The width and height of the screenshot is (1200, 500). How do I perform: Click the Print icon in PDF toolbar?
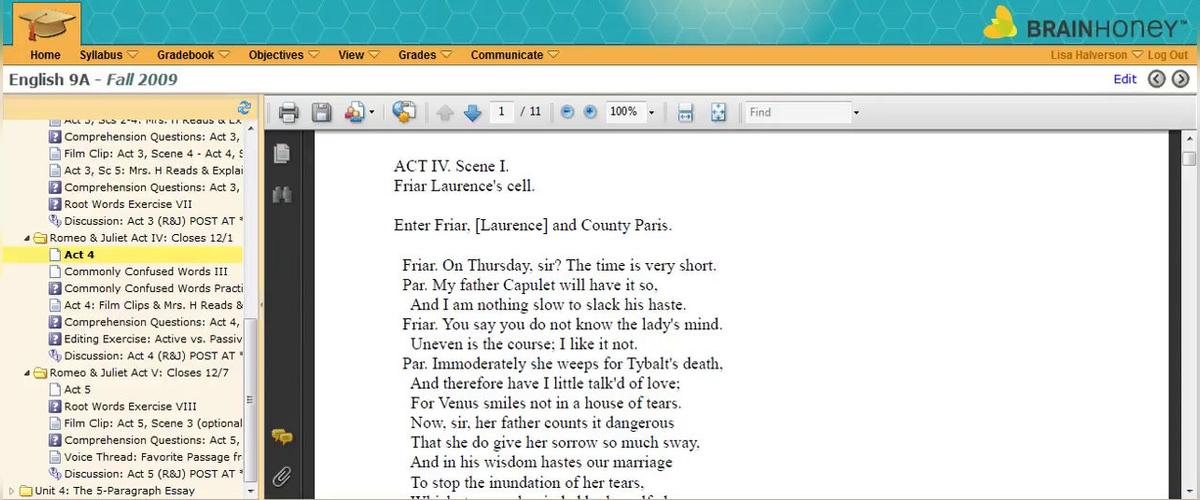pyautogui.click(x=289, y=113)
